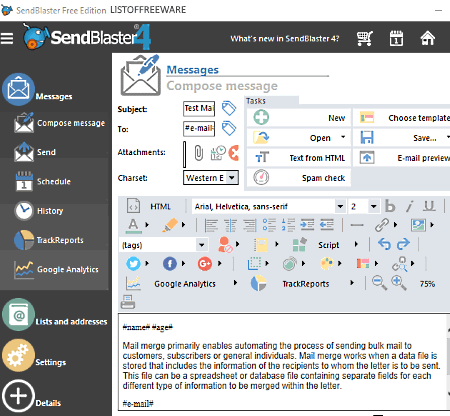This screenshot has height=416, width=450.
Task: Insert a bulleted list
Action: (x=269, y=225)
